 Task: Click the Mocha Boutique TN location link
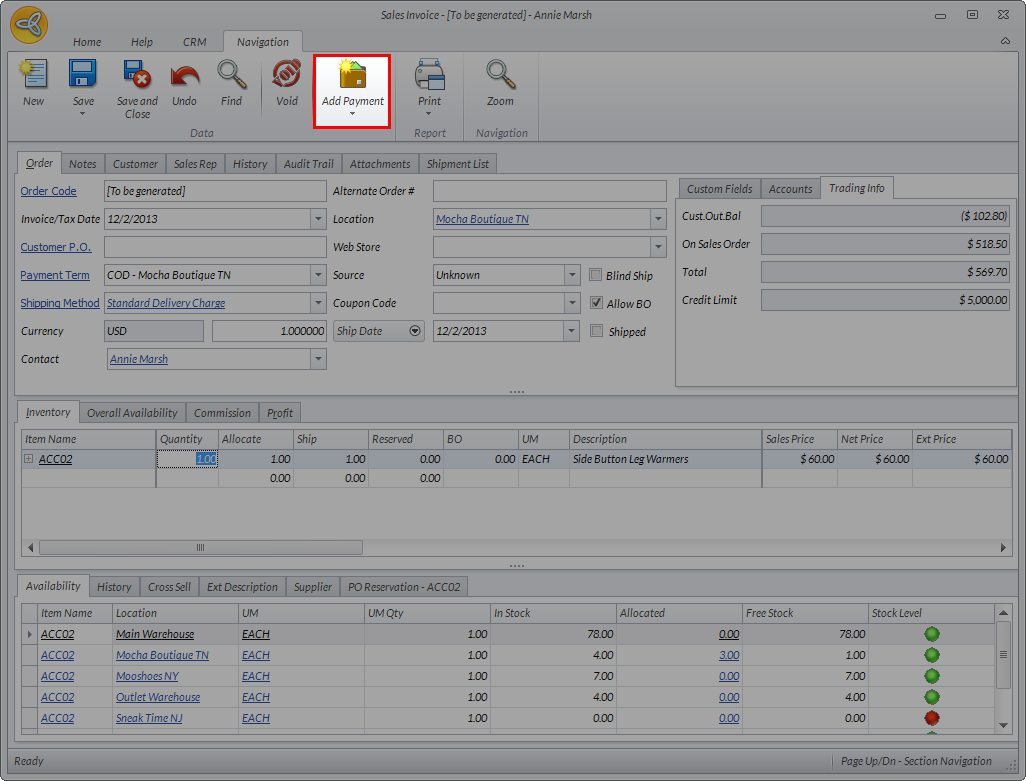pos(482,219)
